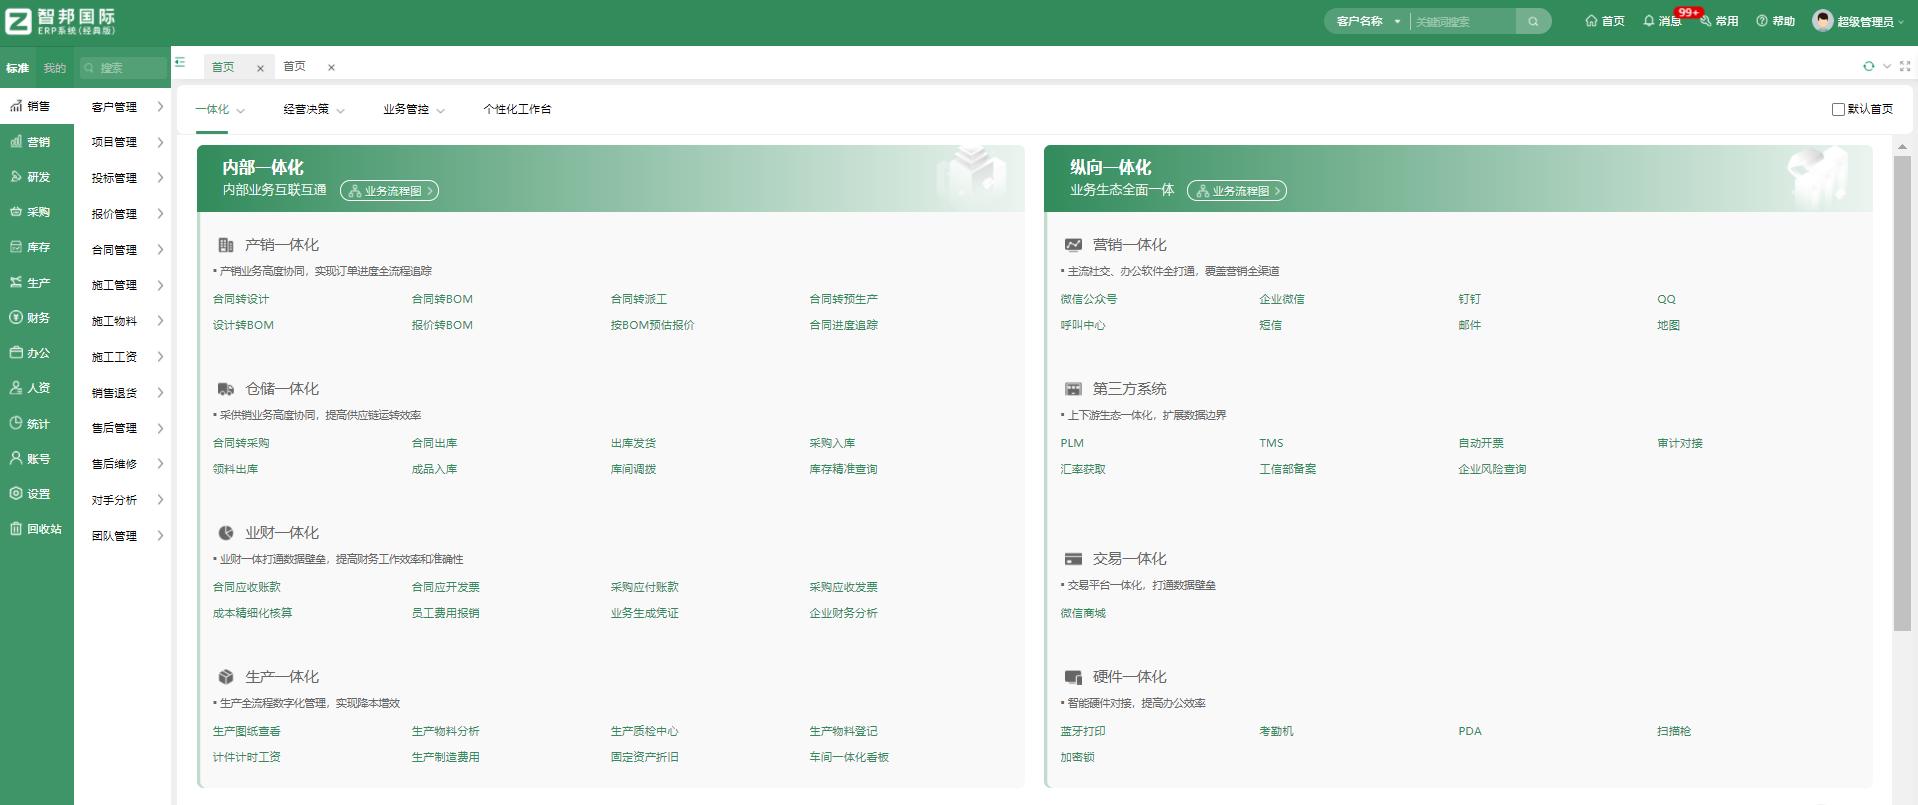Open tab list dropdown chevron beside refresh
Image resolution: width=1918 pixels, height=805 pixels.
click(x=1887, y=67)
